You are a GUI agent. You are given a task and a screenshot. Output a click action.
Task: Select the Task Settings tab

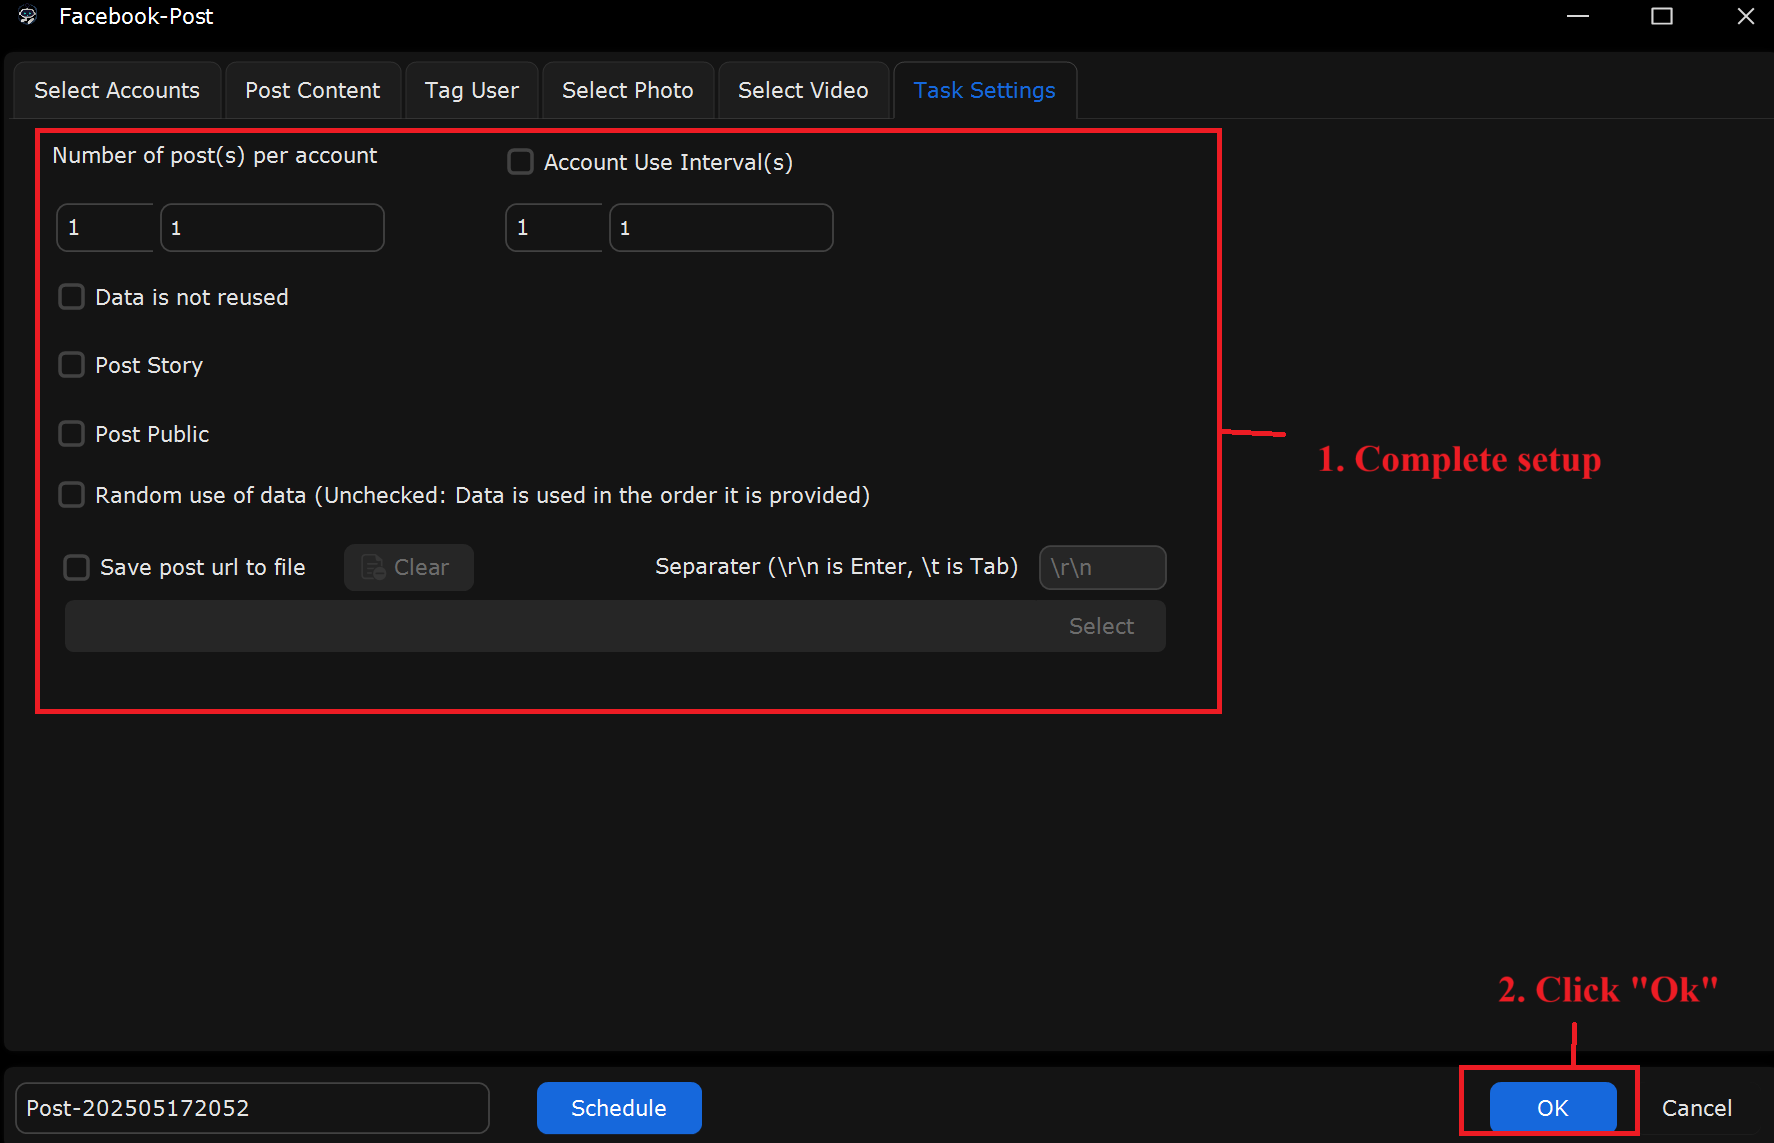click(x=984, y=90)
